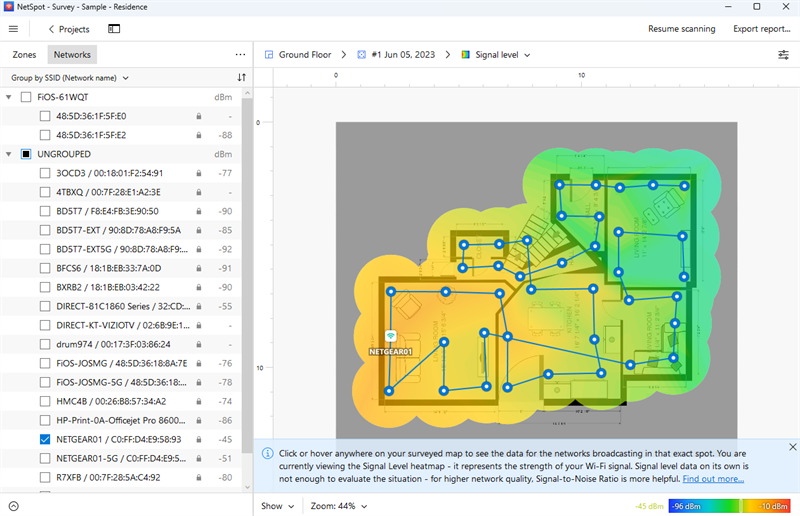The image size is (800, 516).
Task: Click Resume scanning
Action: 681,29
